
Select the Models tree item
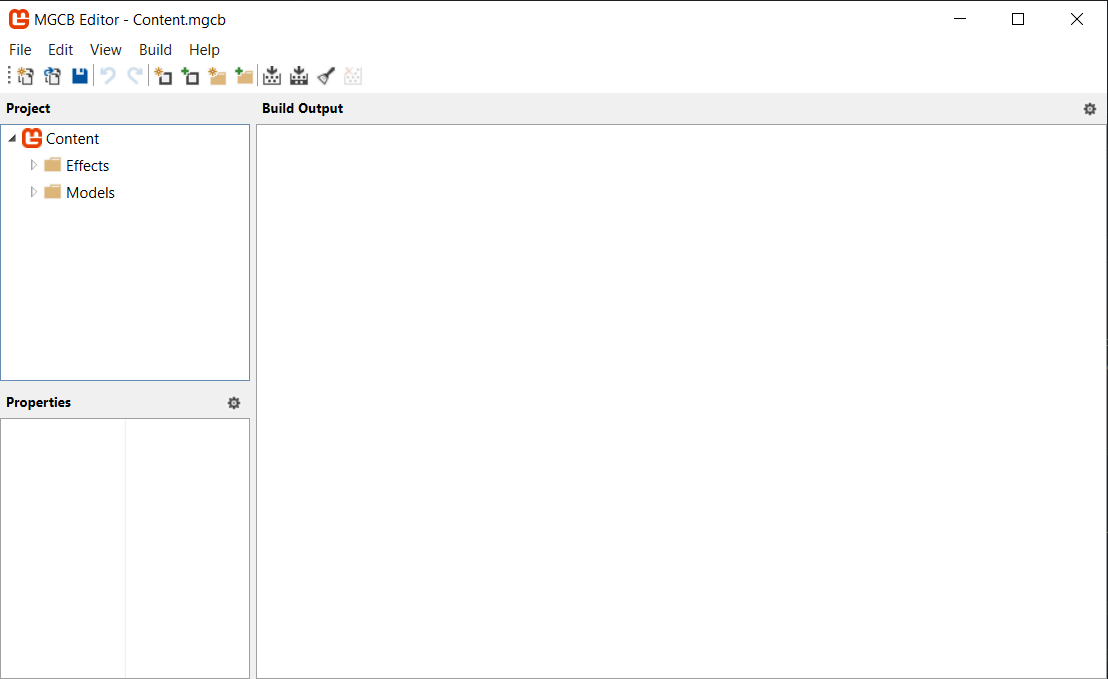90,192
